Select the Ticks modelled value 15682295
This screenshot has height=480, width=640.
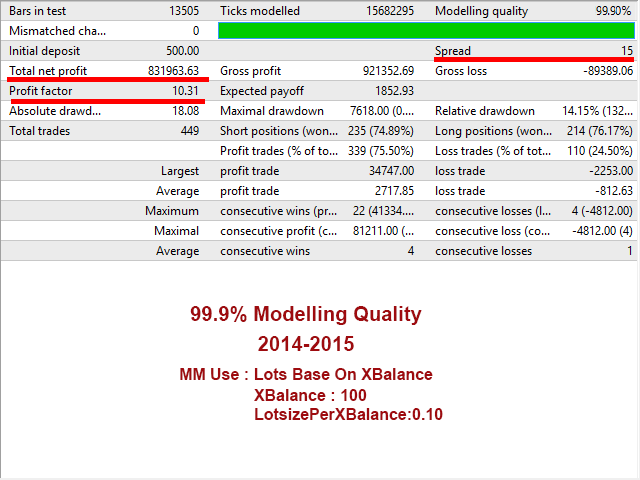(390, 11)
